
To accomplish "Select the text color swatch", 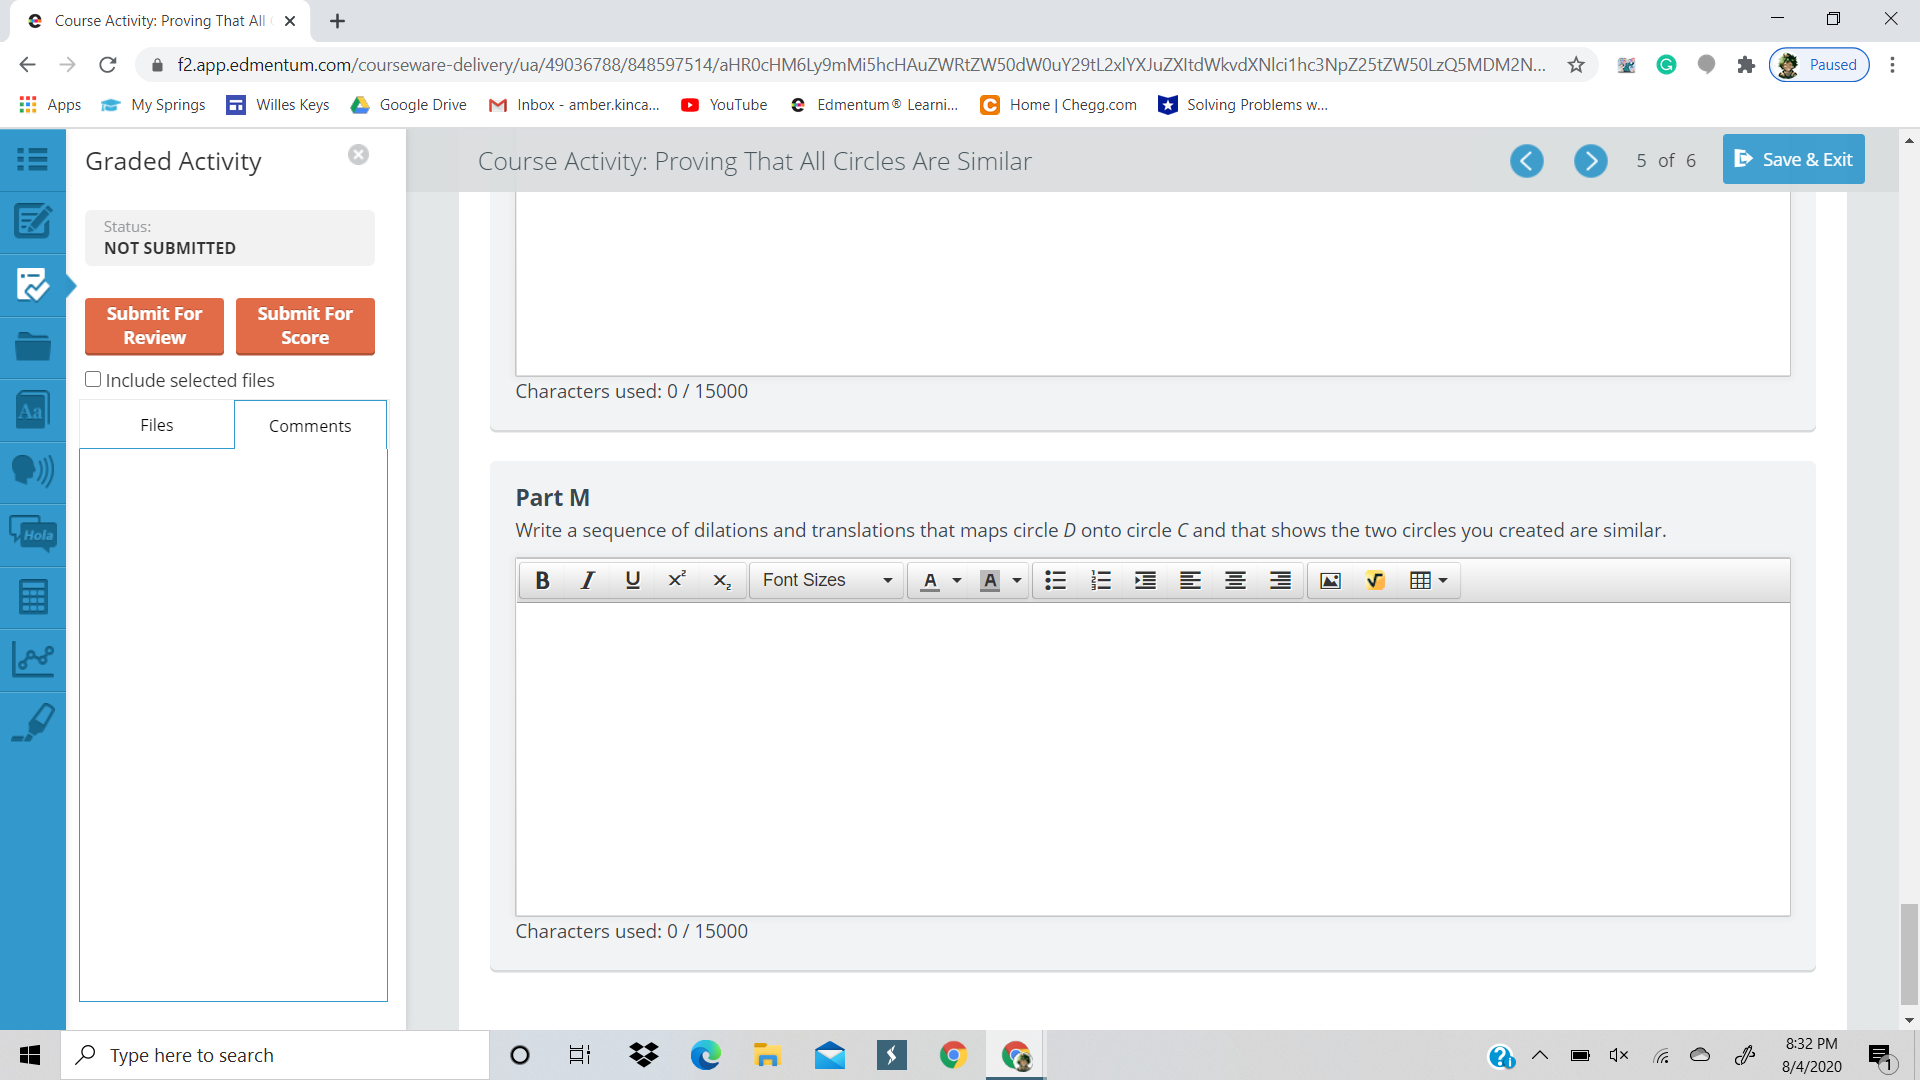I will click(x=931, y=580).
